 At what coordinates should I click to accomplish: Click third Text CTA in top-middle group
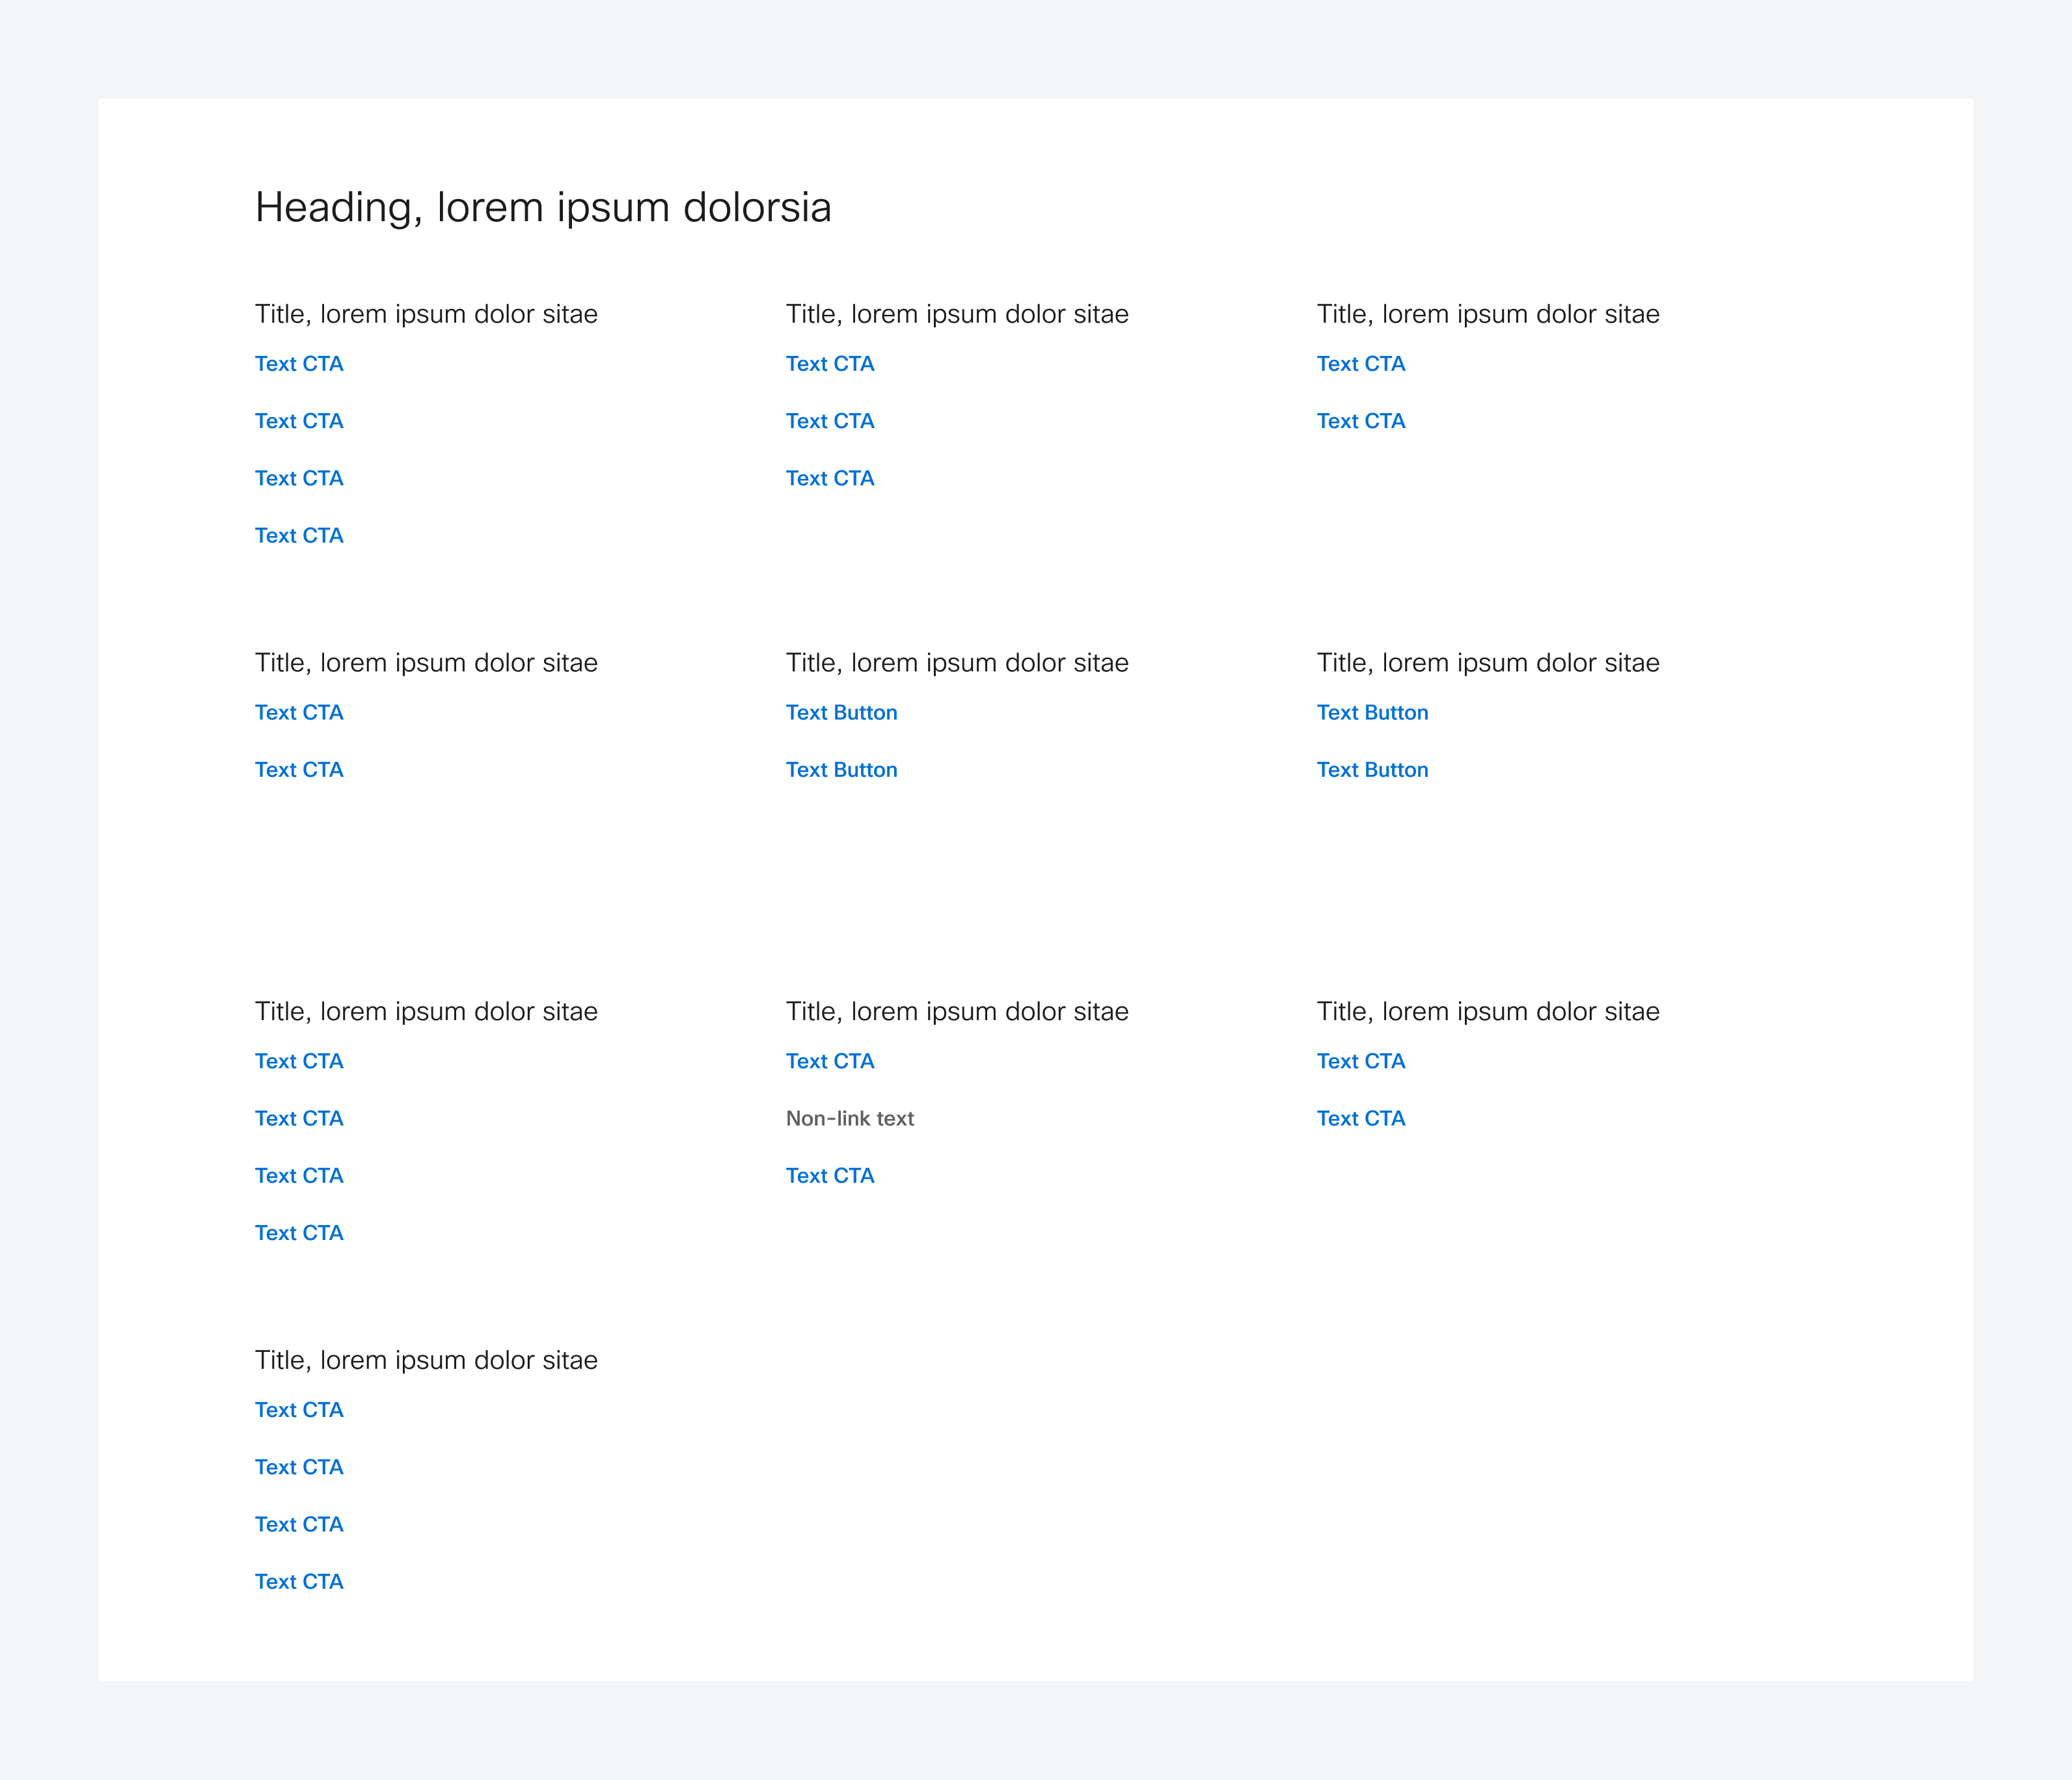pyautogui.click(x=829, y=479)
